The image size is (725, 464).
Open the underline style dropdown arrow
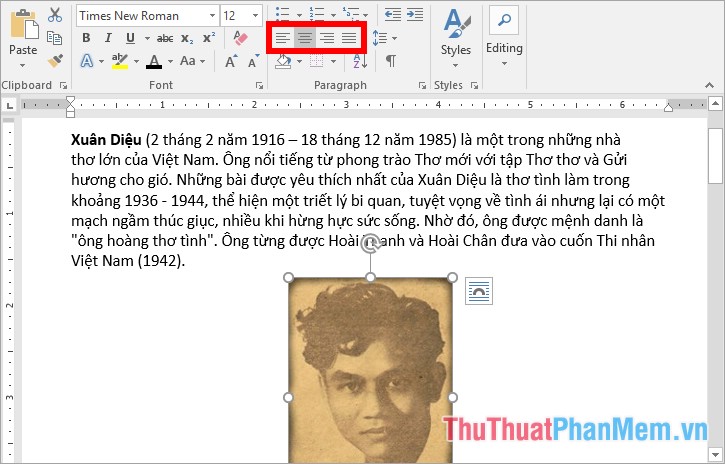coord(147,38)
